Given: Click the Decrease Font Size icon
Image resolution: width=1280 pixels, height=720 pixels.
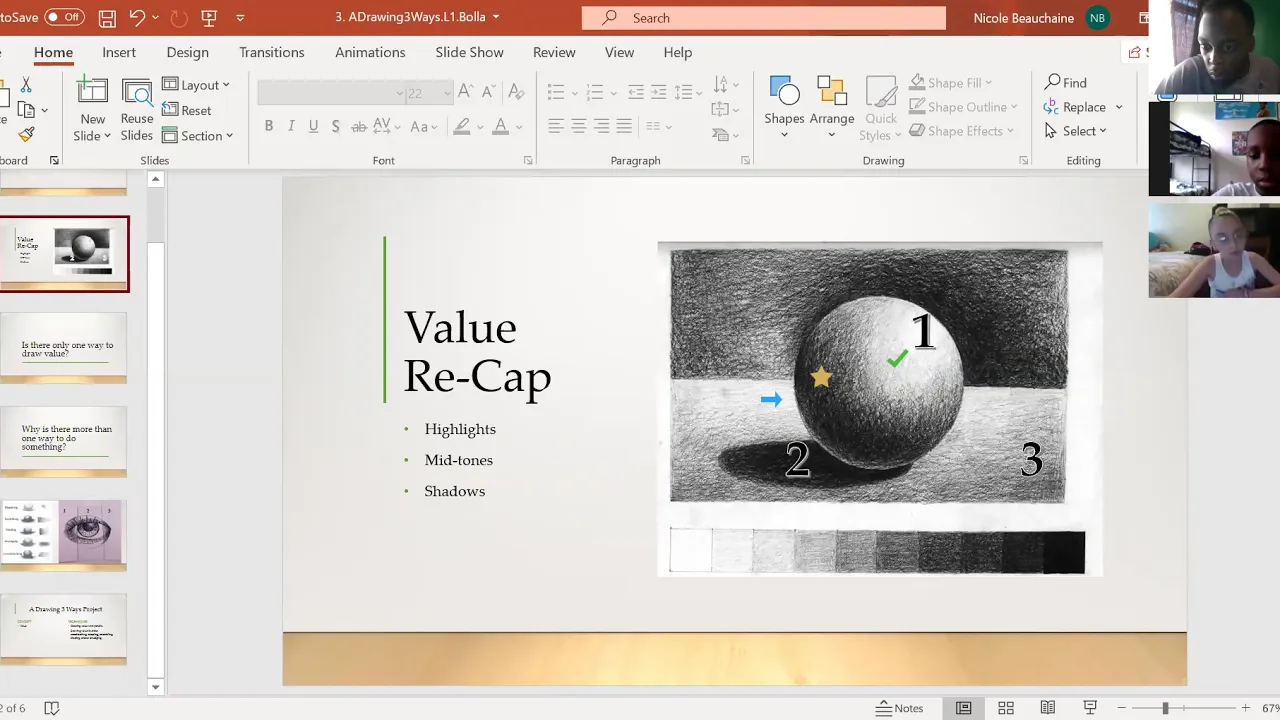Looking at the screenshot, I should [488, 92].
